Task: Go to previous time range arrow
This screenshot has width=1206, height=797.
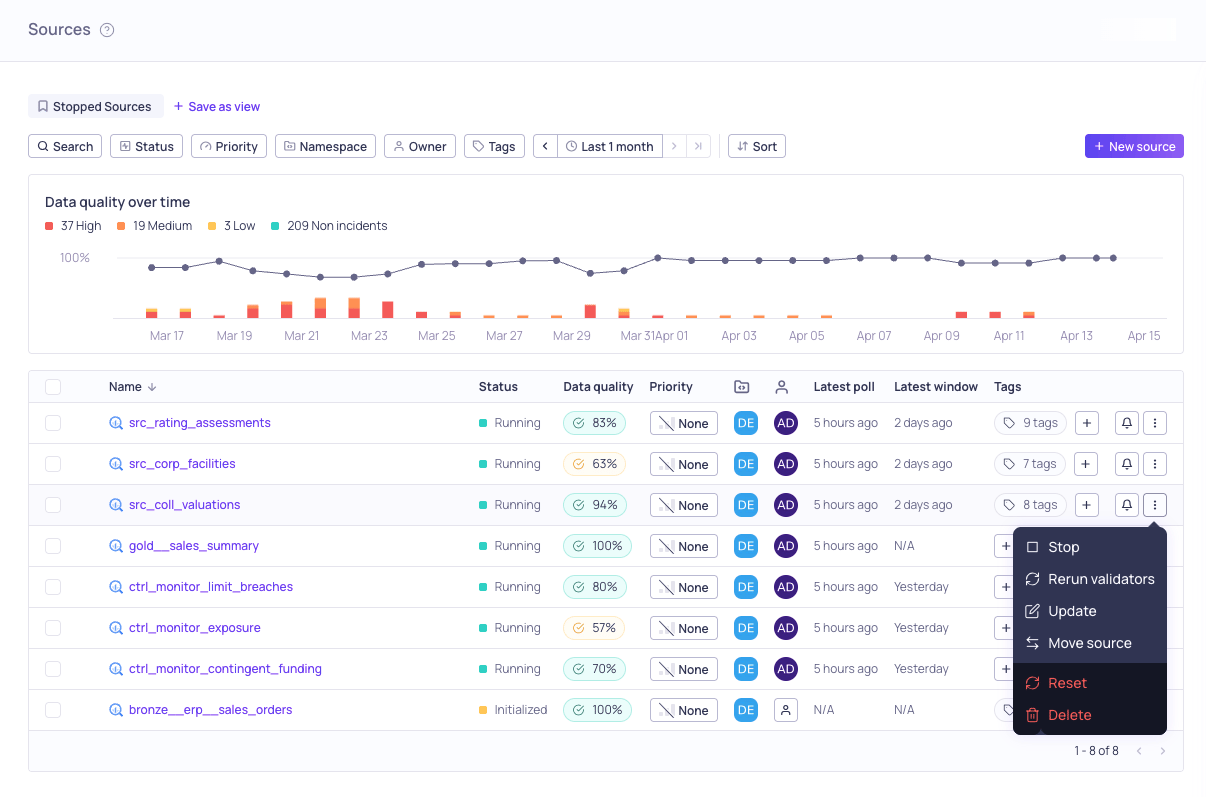Action: (545, 146)
